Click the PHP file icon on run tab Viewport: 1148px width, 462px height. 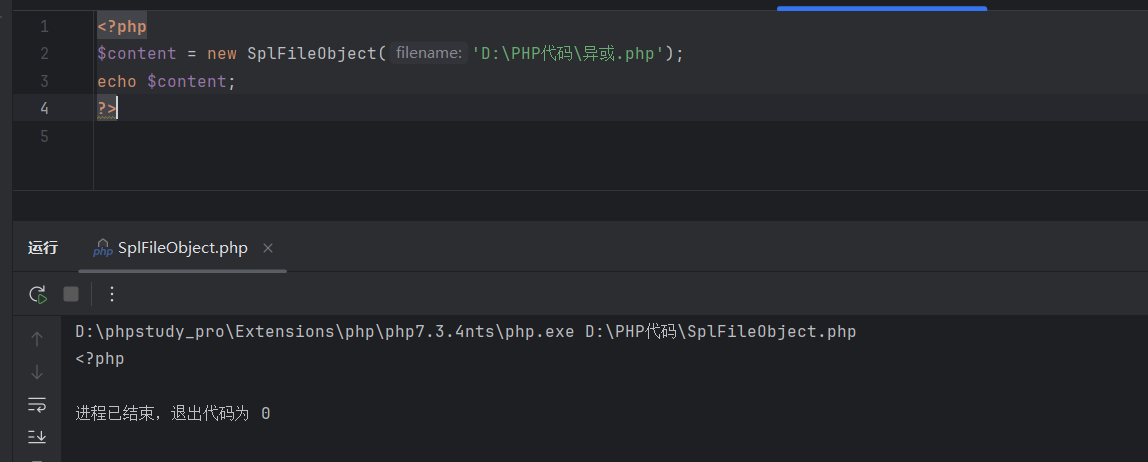click(102, 248)
